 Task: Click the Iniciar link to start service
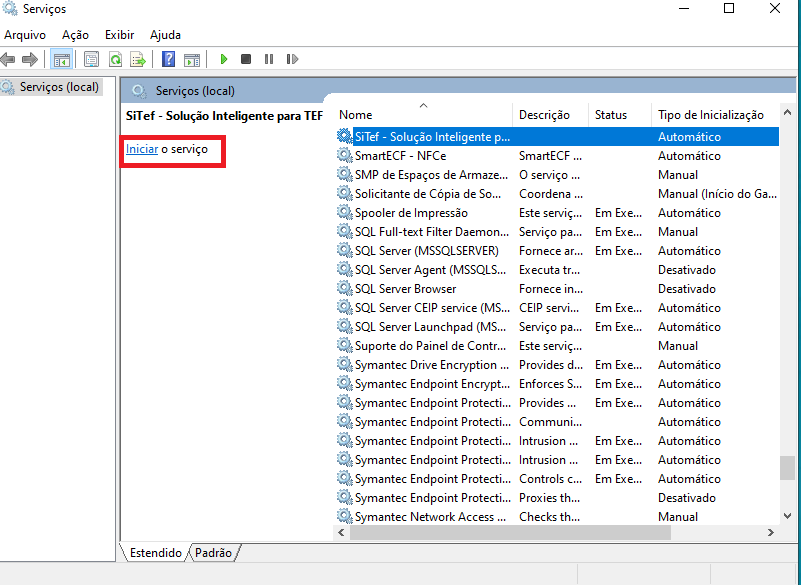(x=142, y=149)
